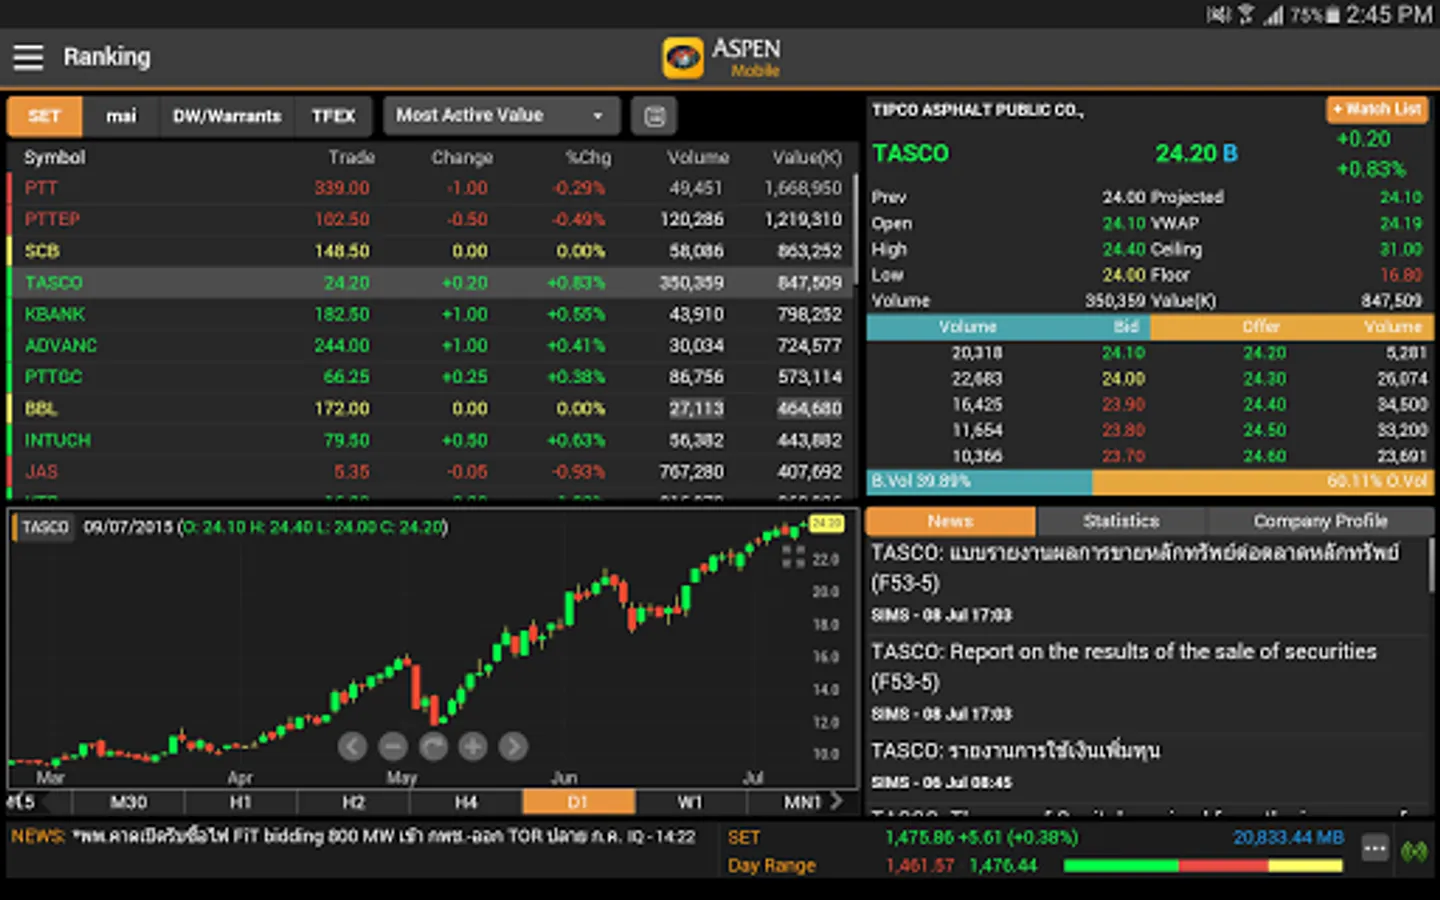The image size is (1440, 900).
Task: Select the H4 chart timeframe
Action: 466,802
